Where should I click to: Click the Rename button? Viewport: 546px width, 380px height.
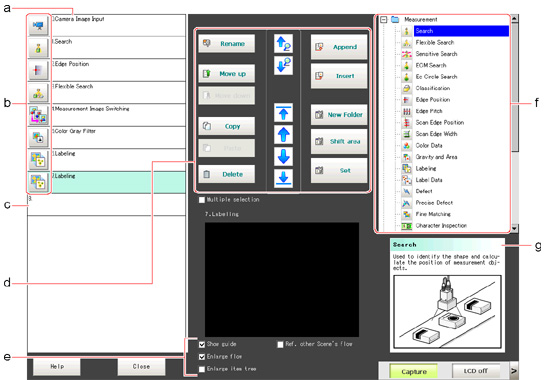tap(226, 44)
